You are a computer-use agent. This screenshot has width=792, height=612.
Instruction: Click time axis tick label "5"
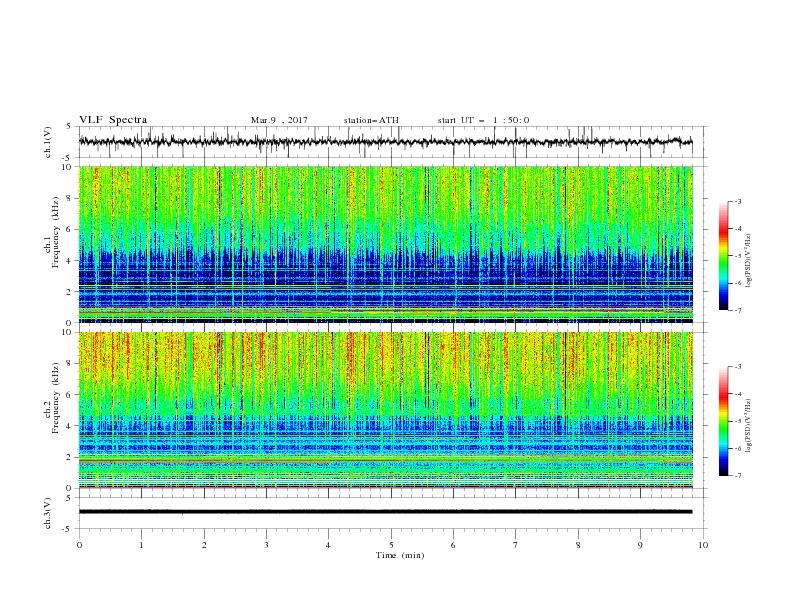(x=391, y=545)
